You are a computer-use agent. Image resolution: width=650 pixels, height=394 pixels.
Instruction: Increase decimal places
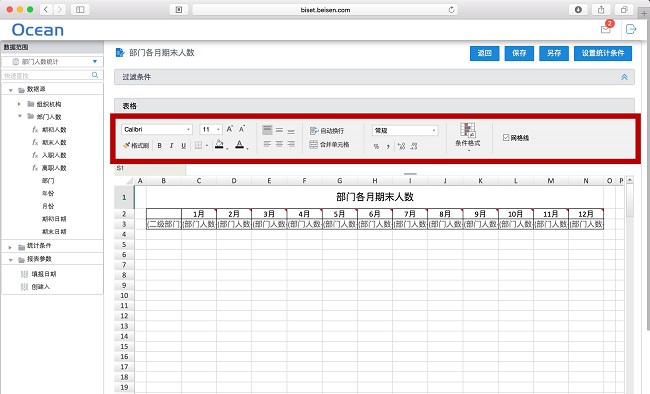(x=401, y=146)
